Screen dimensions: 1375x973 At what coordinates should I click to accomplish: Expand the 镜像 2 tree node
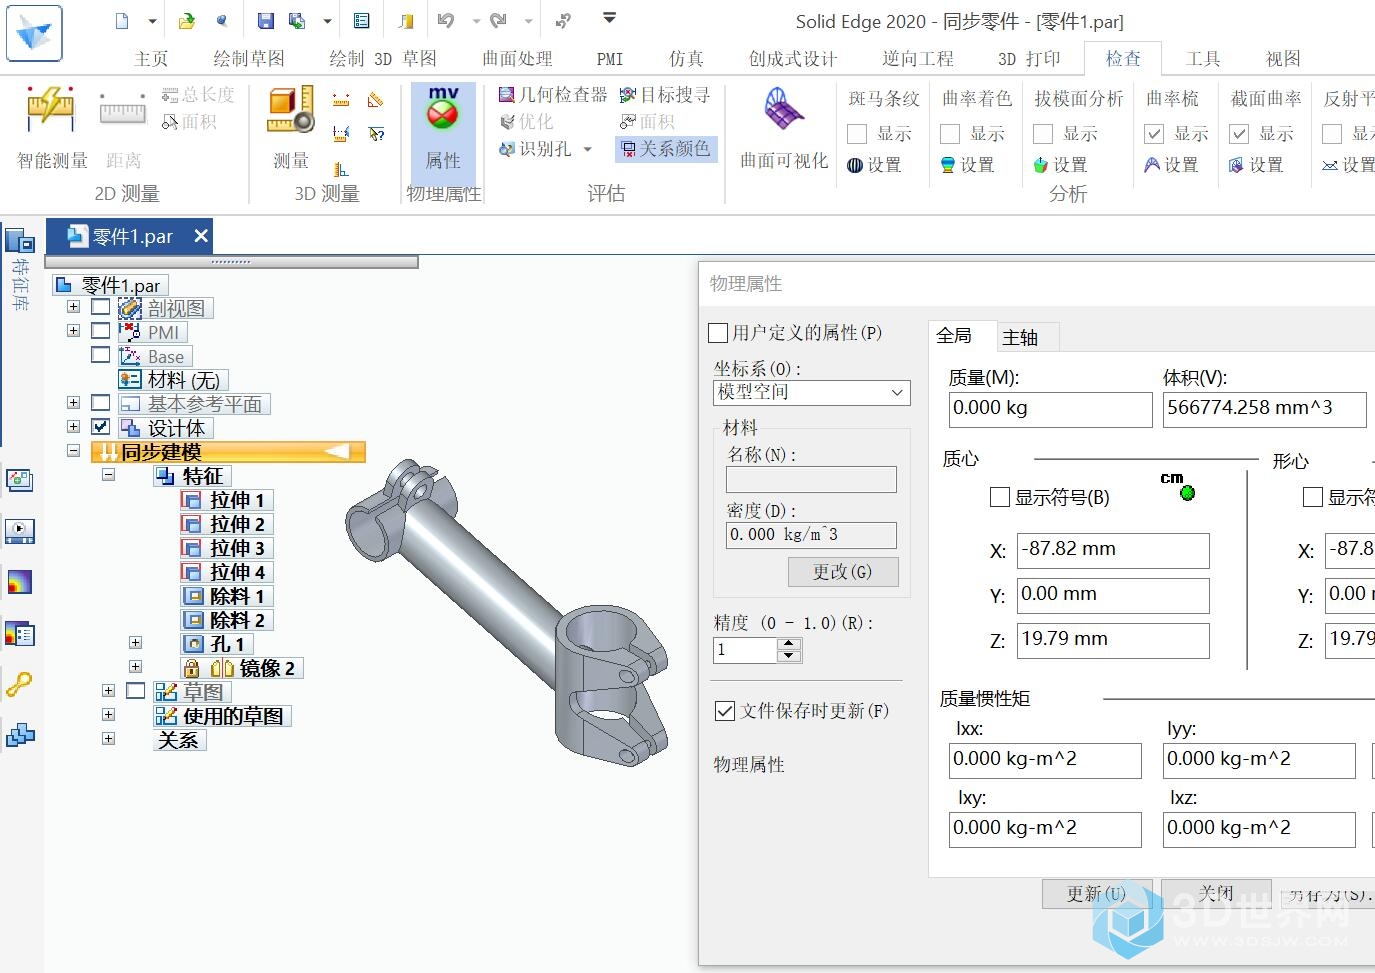135,667
